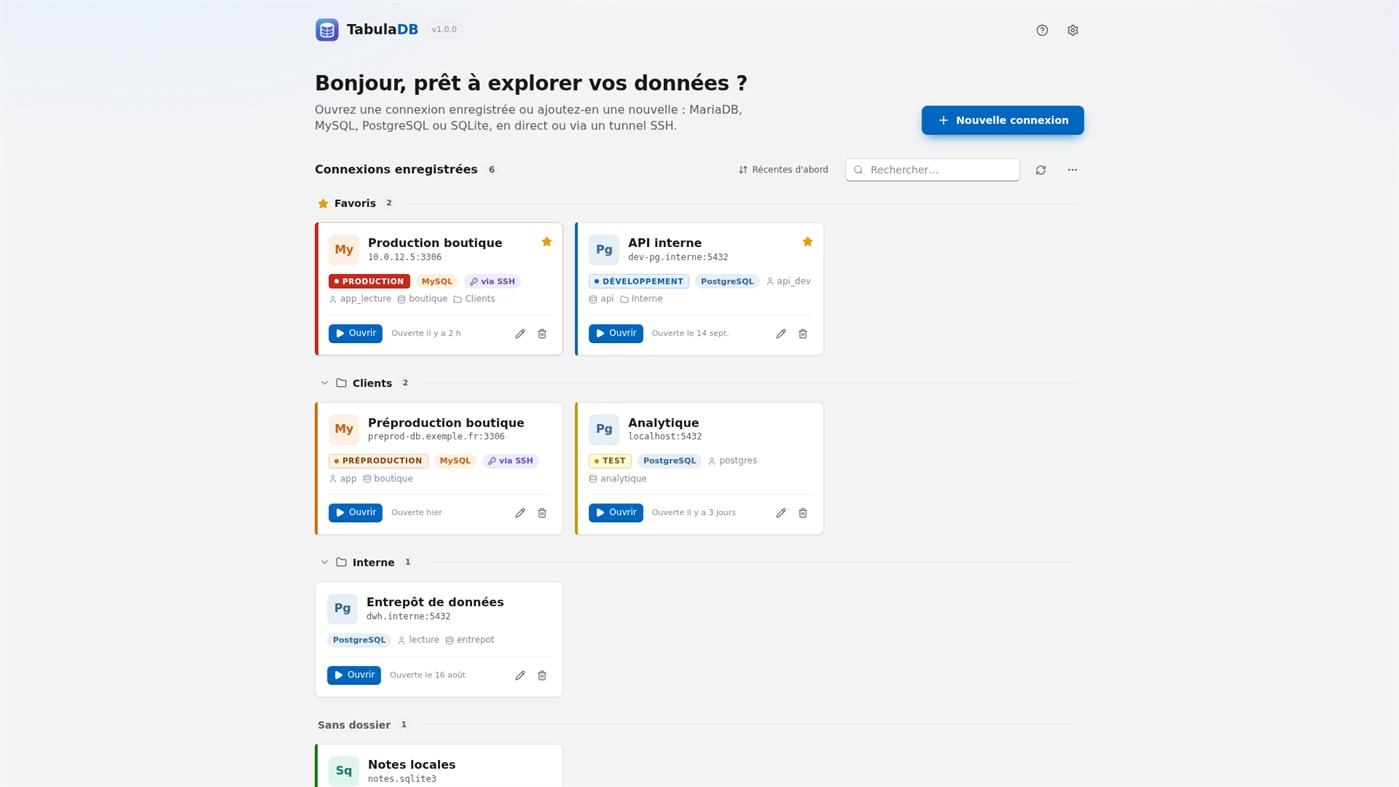Delete the Préproduction boutique connection
Viewport: 1399px width, 787px height.
(x=542, y=513)
